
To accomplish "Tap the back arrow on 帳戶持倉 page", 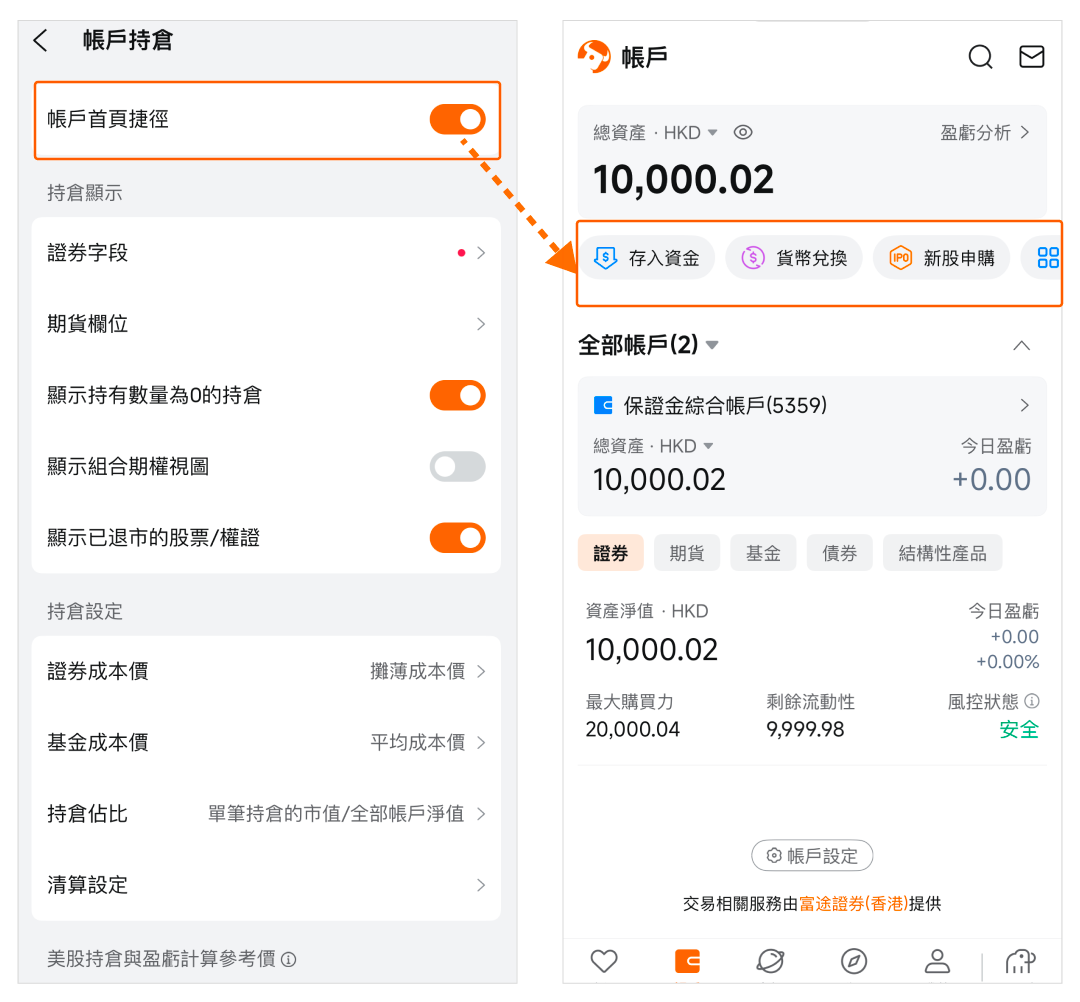I will (41, 41).
